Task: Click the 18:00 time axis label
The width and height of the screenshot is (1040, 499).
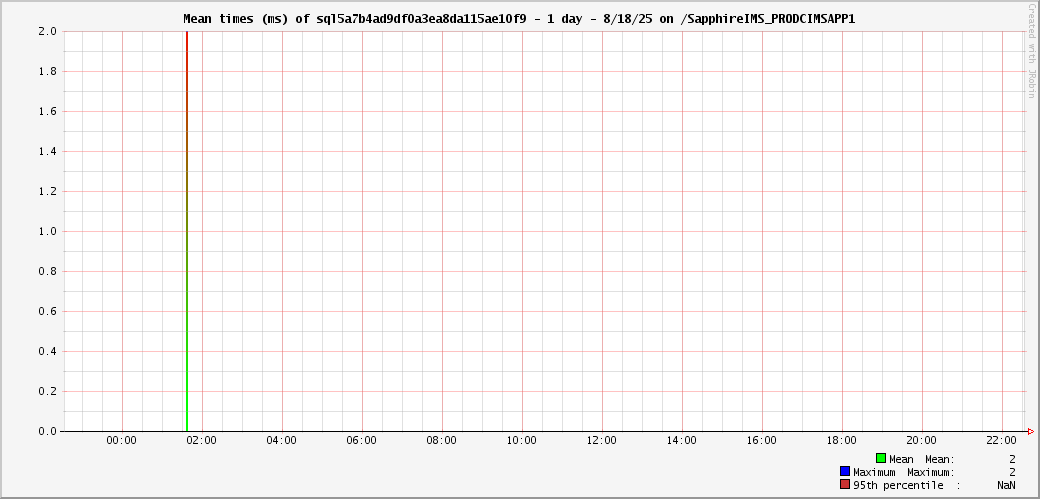Action: click(x=842, y=440)
